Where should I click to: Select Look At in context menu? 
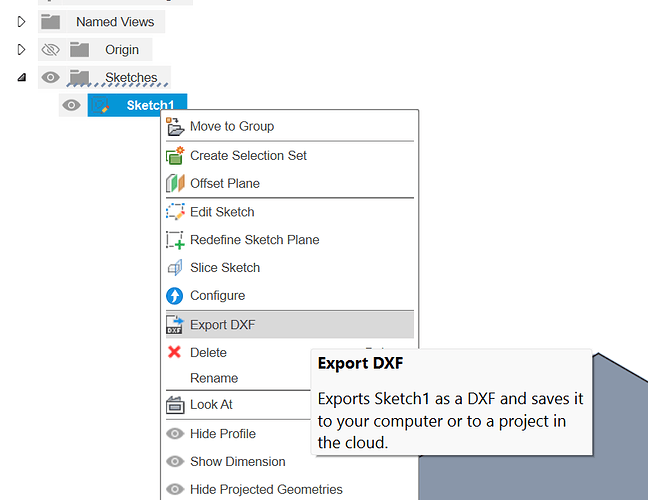click(x=211, y=405)
